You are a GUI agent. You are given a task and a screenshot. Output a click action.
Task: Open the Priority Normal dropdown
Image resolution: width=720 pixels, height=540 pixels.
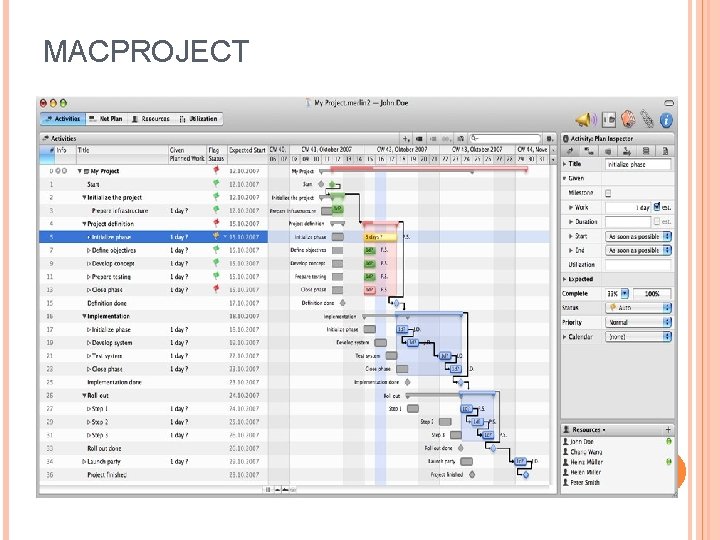(638, 322)
